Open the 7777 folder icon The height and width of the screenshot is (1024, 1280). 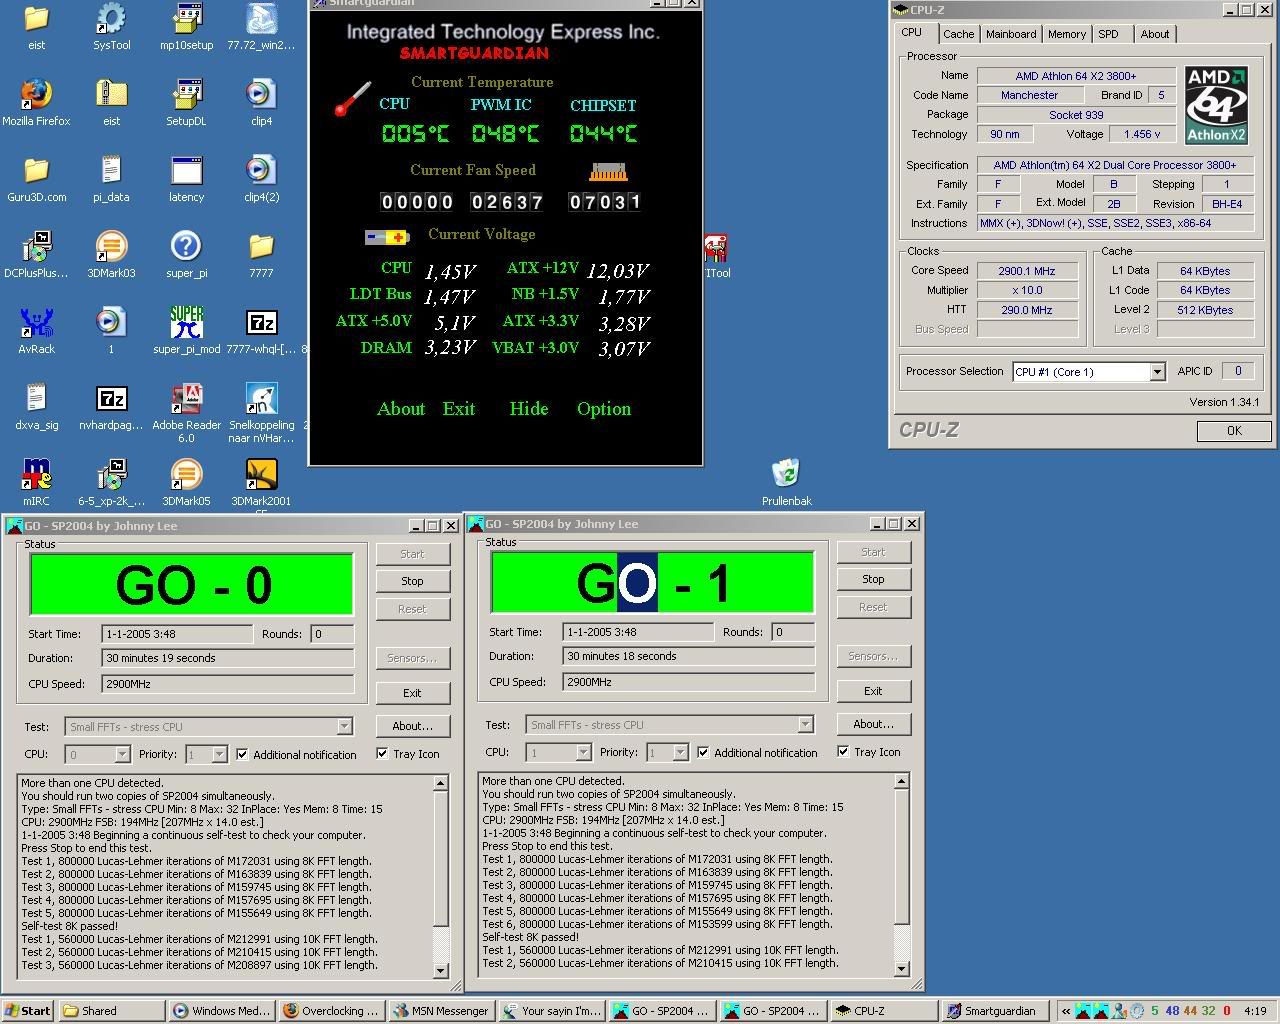(x=261, y=254)
